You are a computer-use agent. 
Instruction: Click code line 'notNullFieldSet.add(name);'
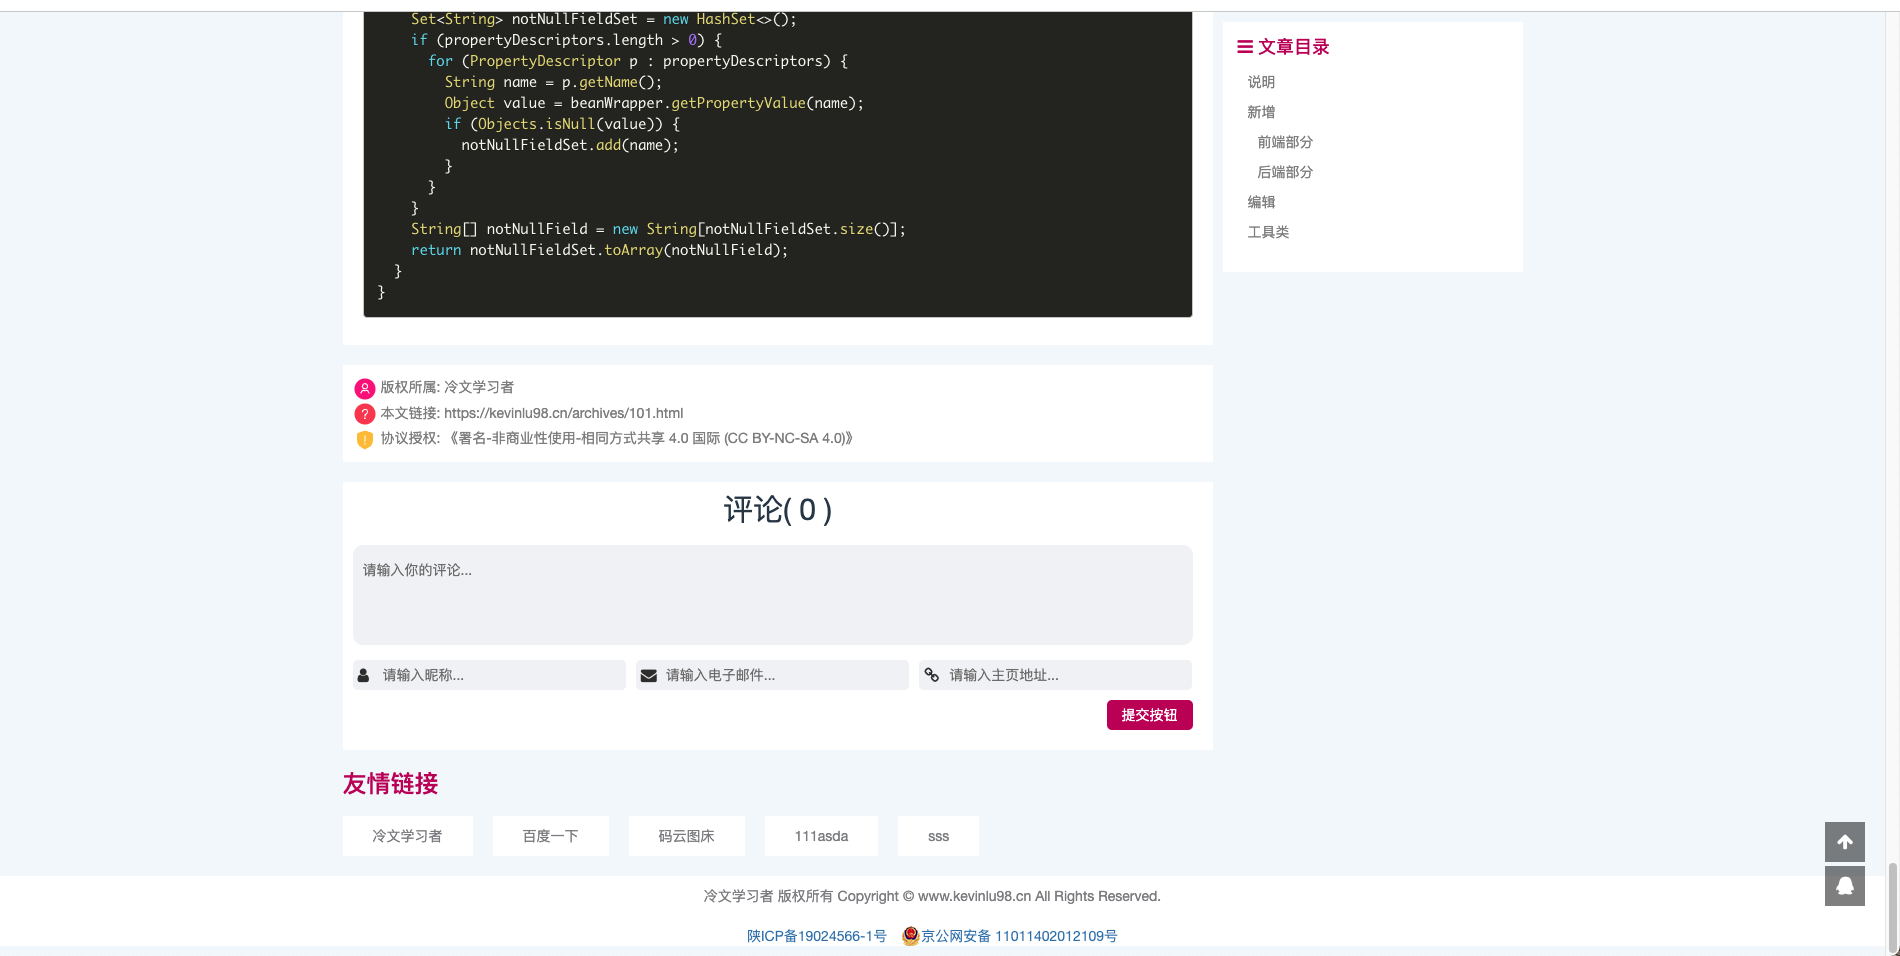click(570, 145)
